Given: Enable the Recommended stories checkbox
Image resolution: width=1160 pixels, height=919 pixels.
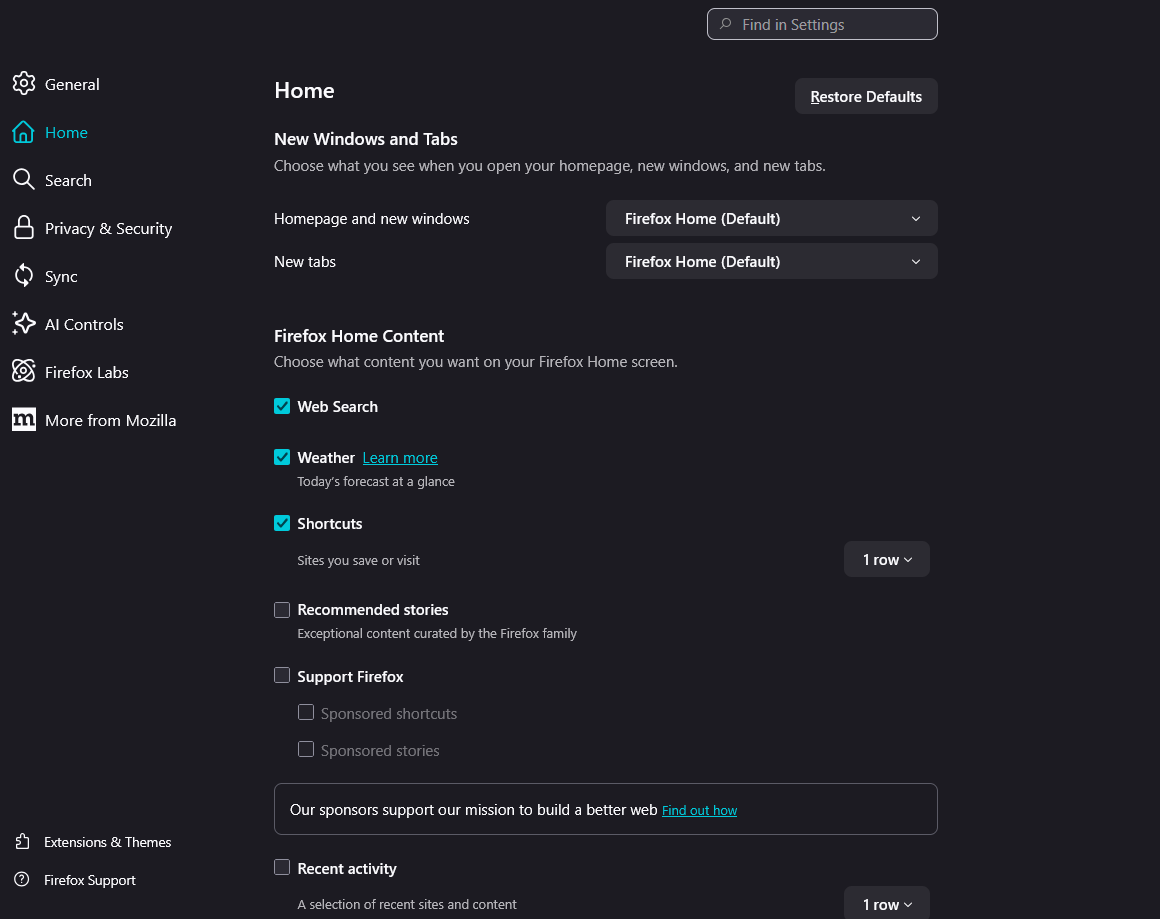Looking at the screenshot, I should [x=282, y=609].
